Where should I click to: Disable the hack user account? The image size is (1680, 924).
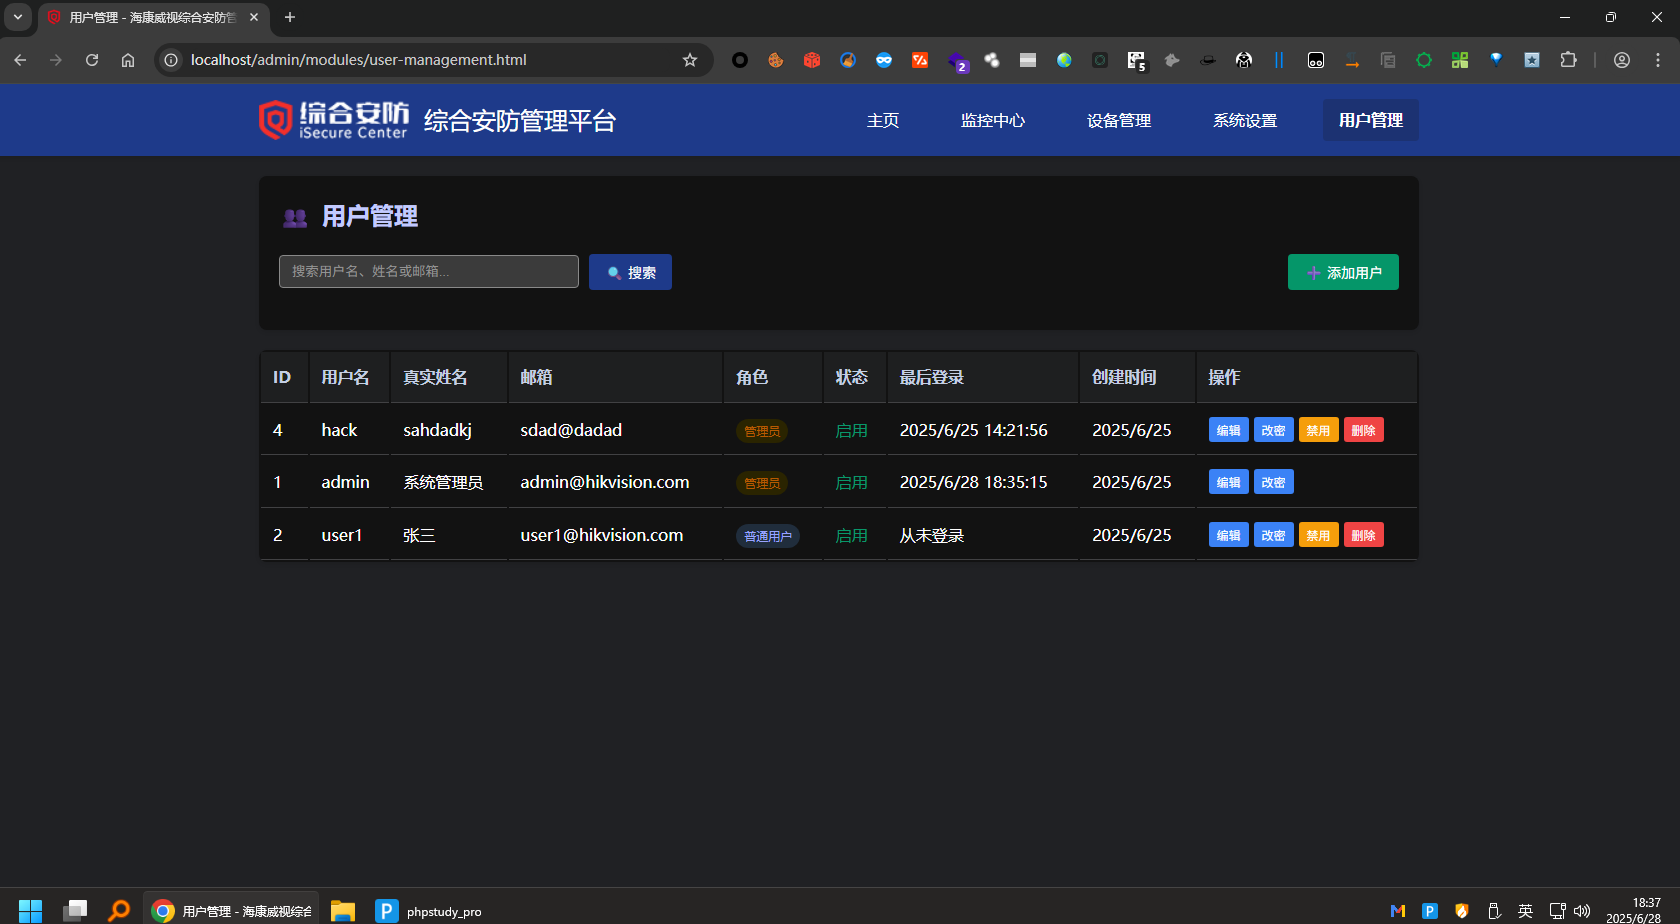coord(1318,430)
